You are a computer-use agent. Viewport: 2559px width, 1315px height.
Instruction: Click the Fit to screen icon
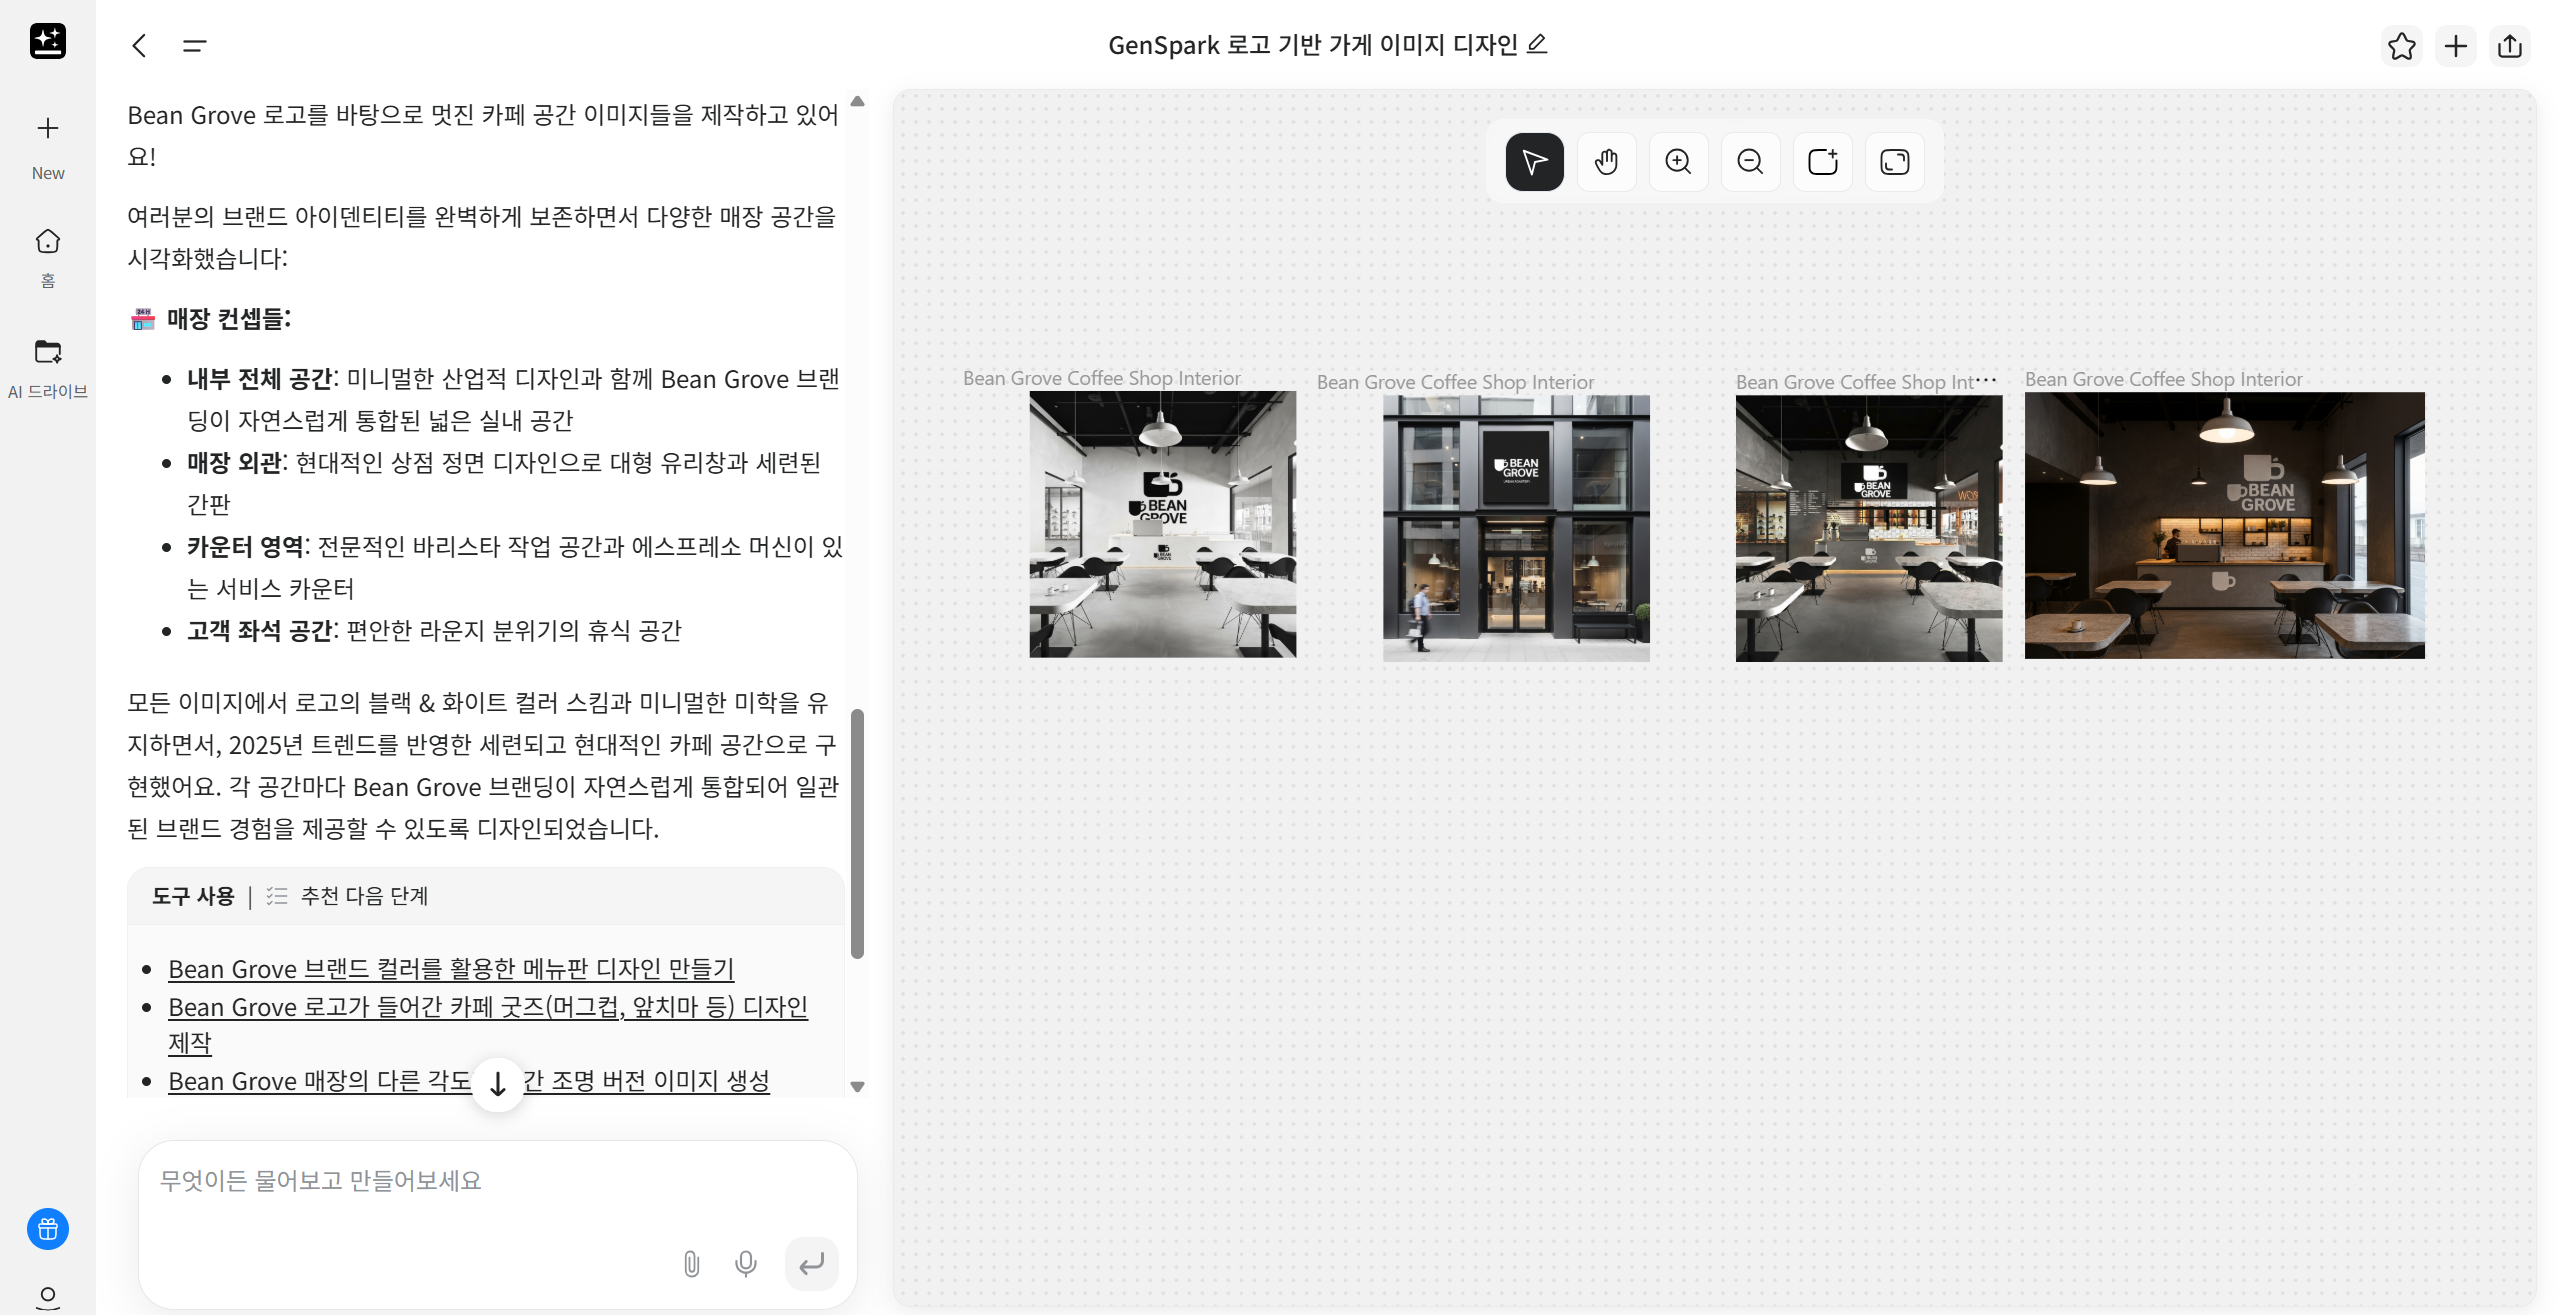point(1894,161)
